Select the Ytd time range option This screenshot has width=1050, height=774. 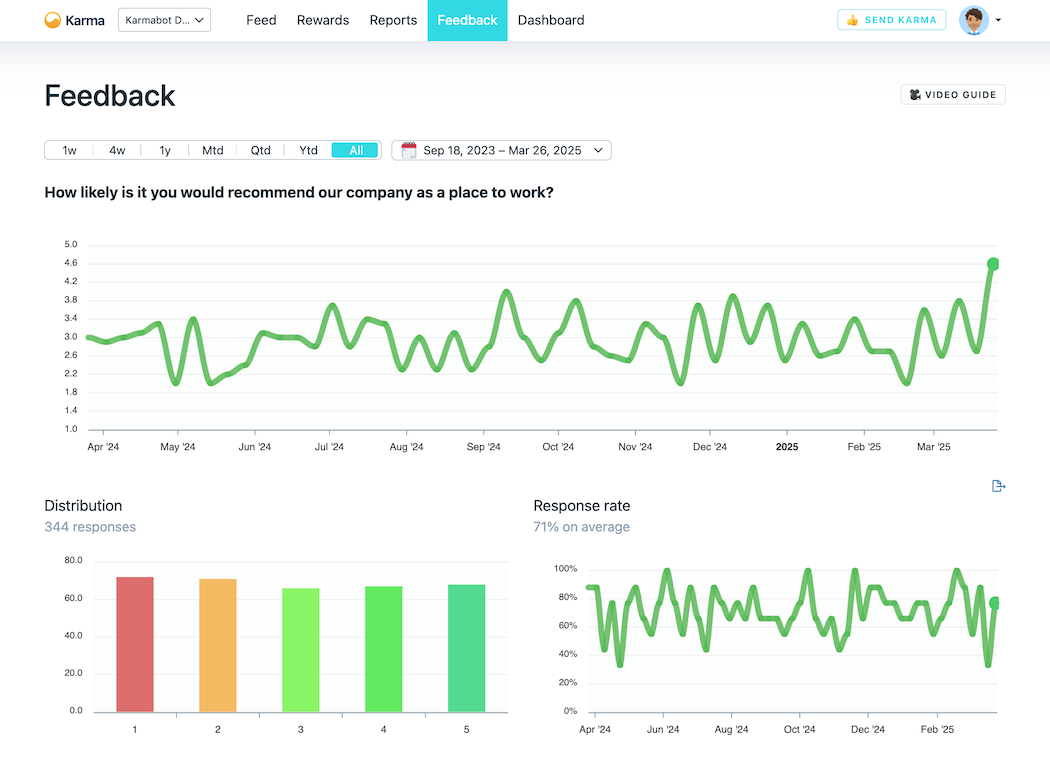[x=308, y=150]
